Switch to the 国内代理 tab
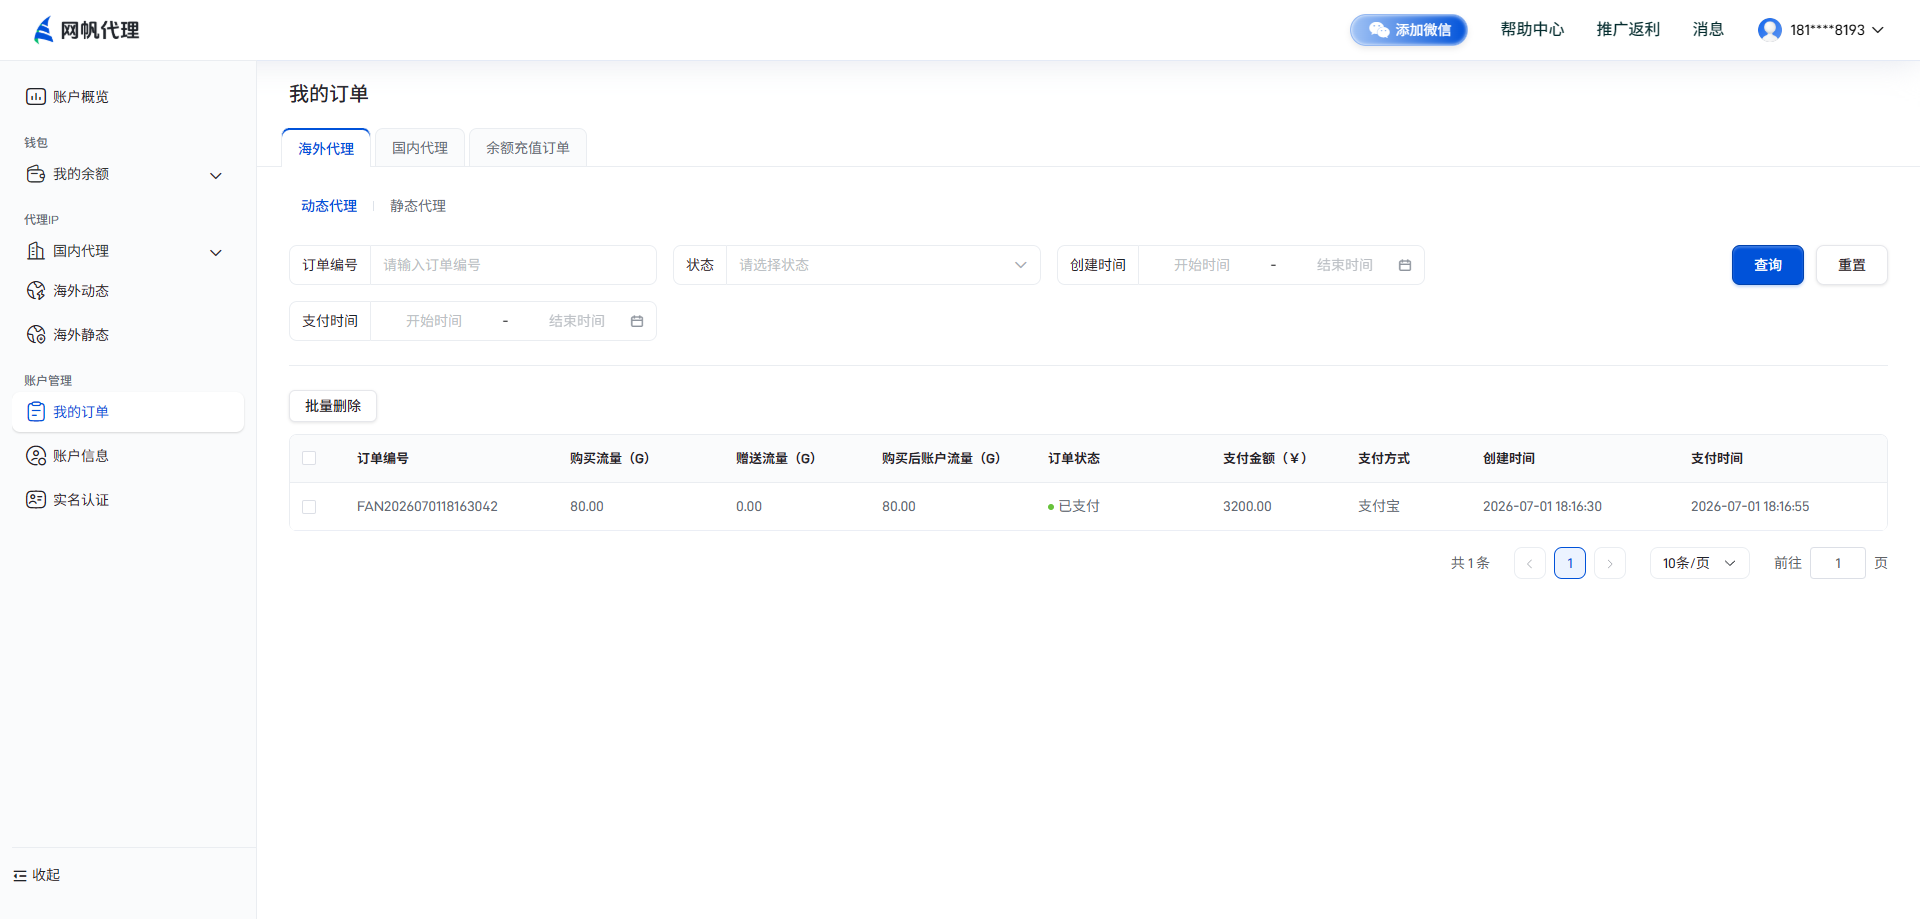This screenshot has width=1920, height=919. (x=420, y=148)
